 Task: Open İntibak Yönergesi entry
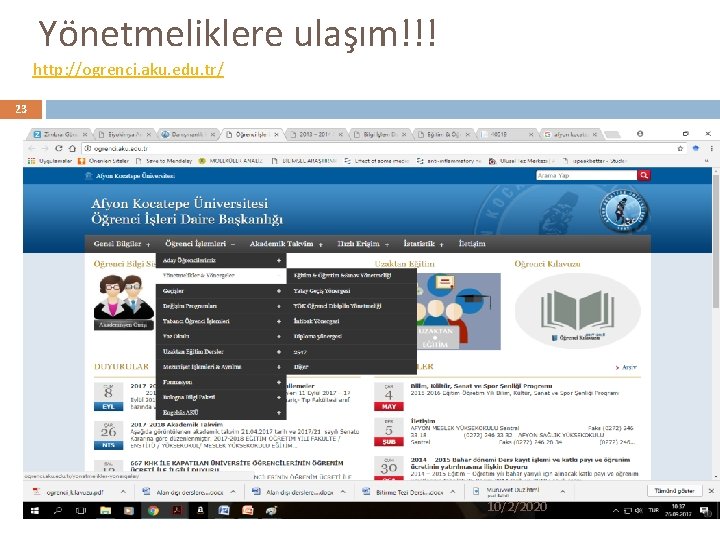tap(351, 321)
